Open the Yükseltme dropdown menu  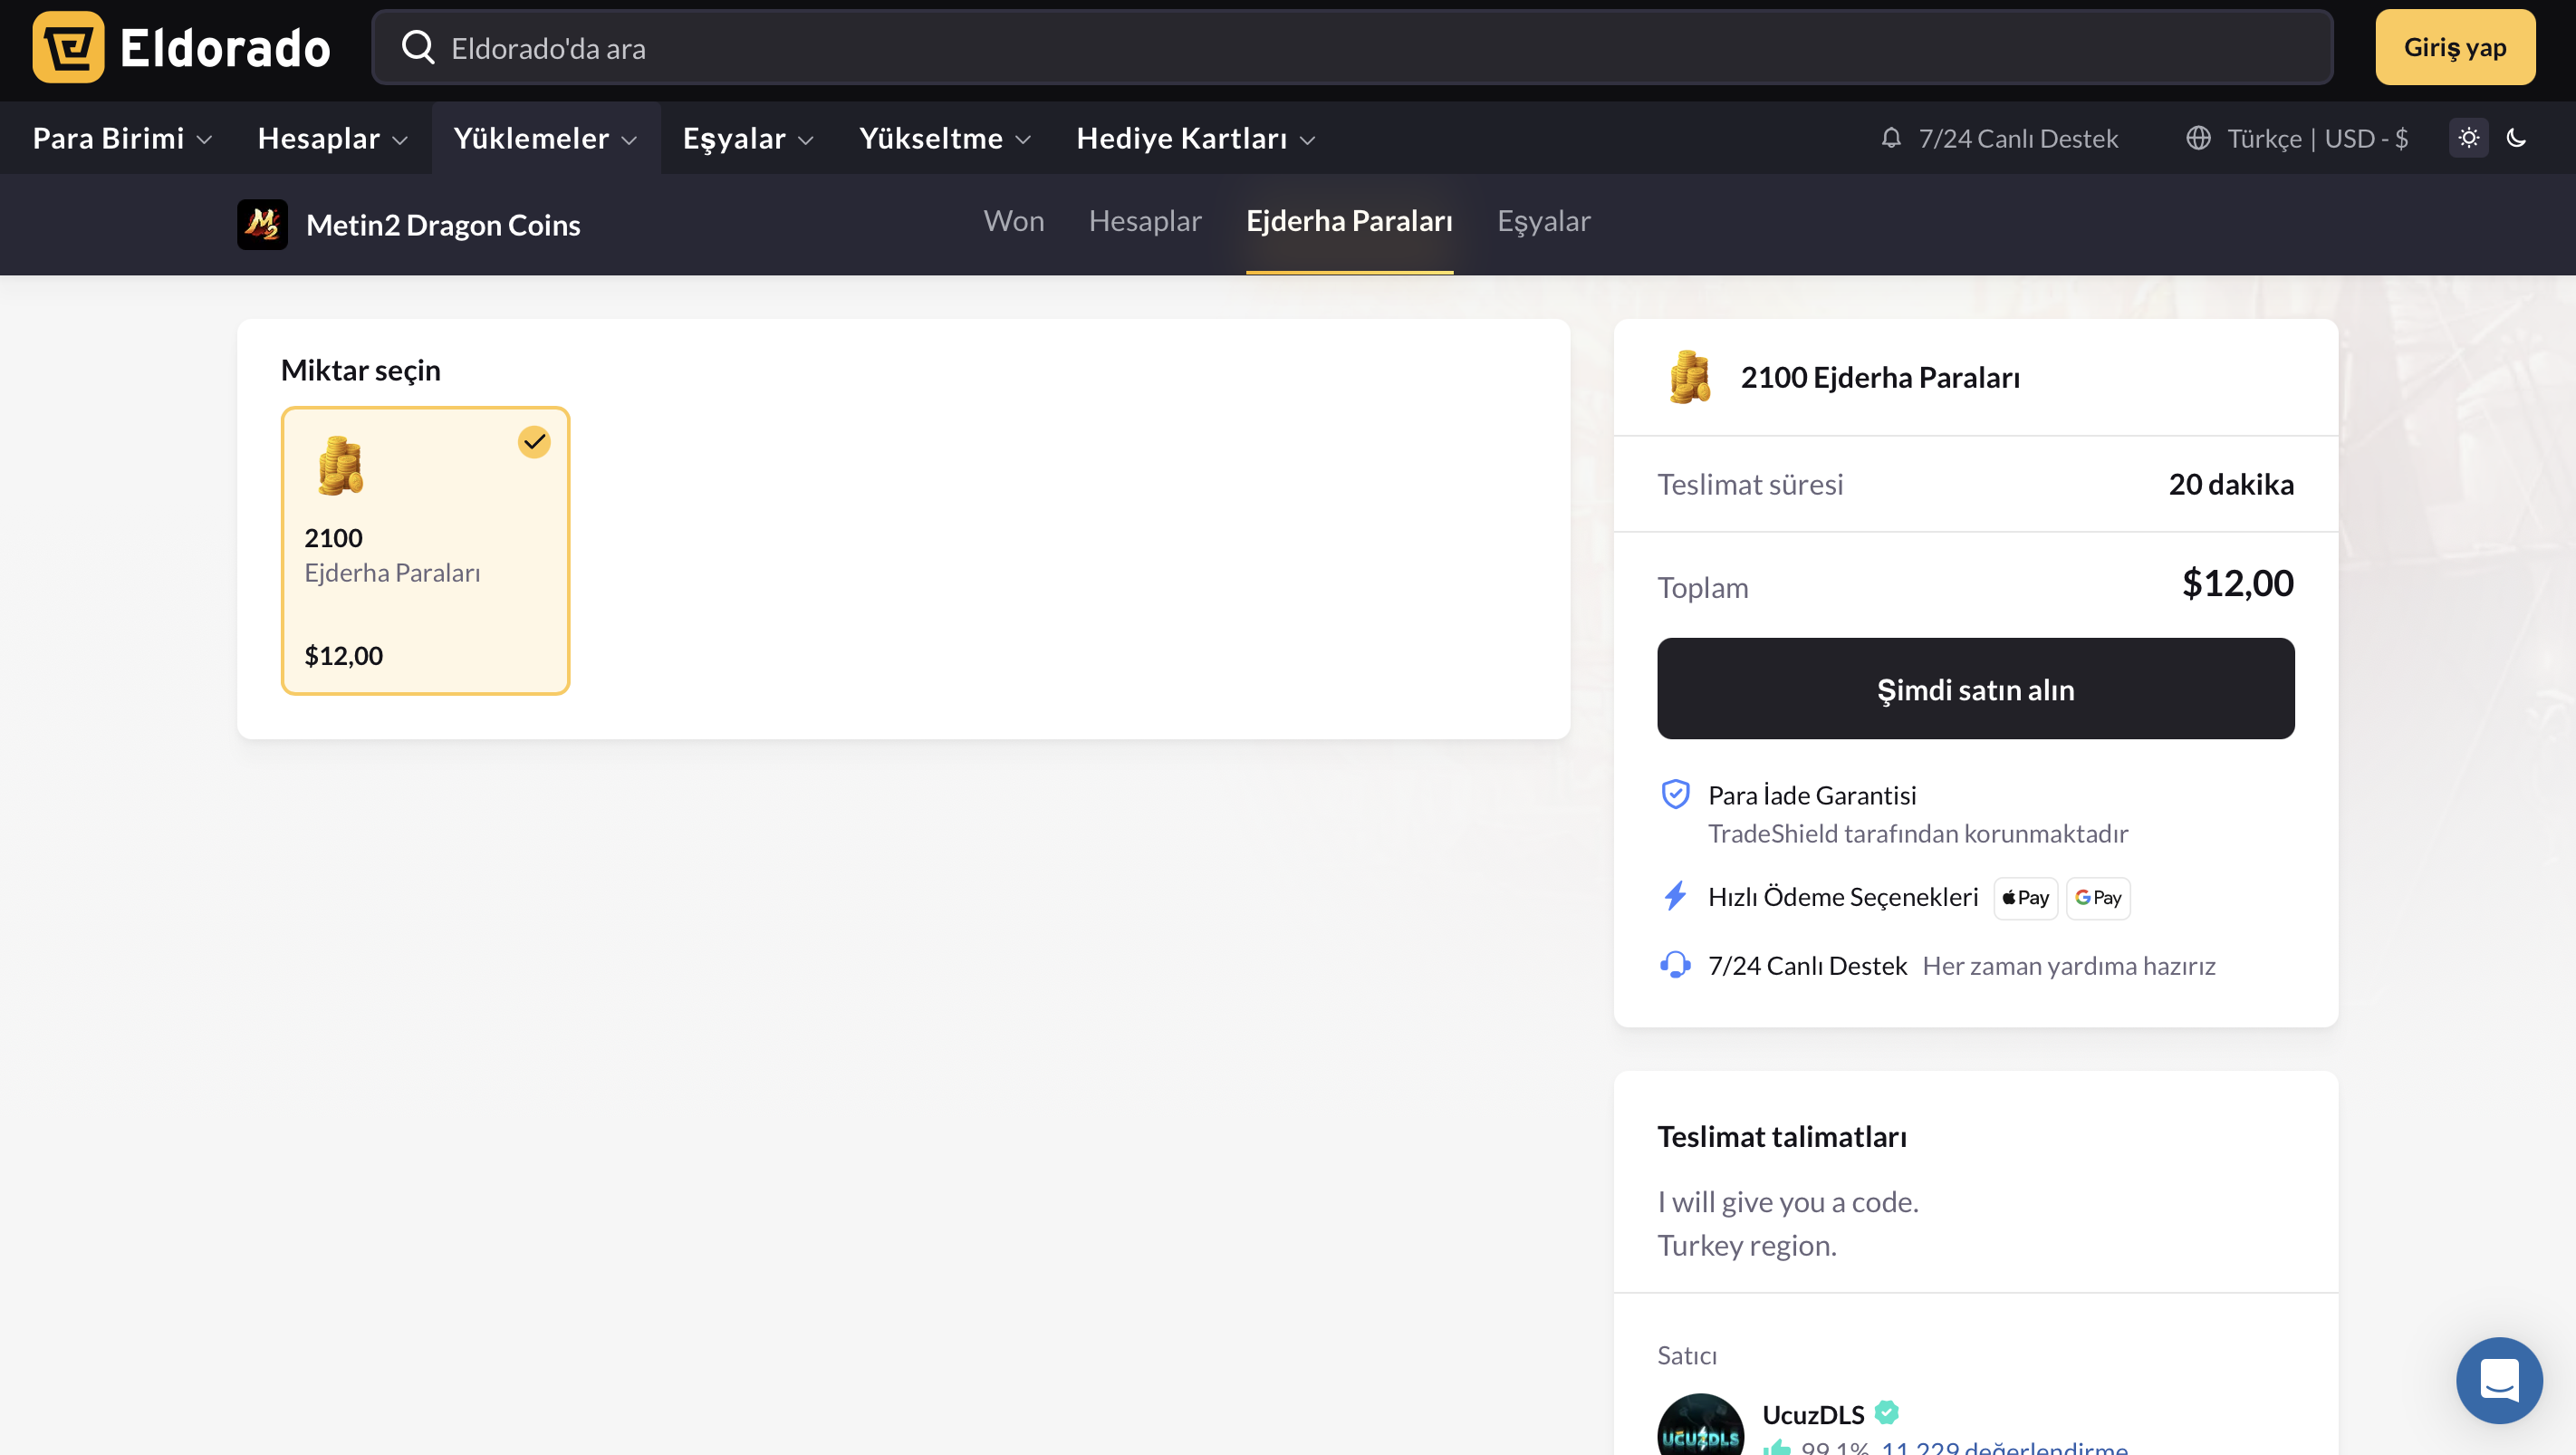[944, 138]
